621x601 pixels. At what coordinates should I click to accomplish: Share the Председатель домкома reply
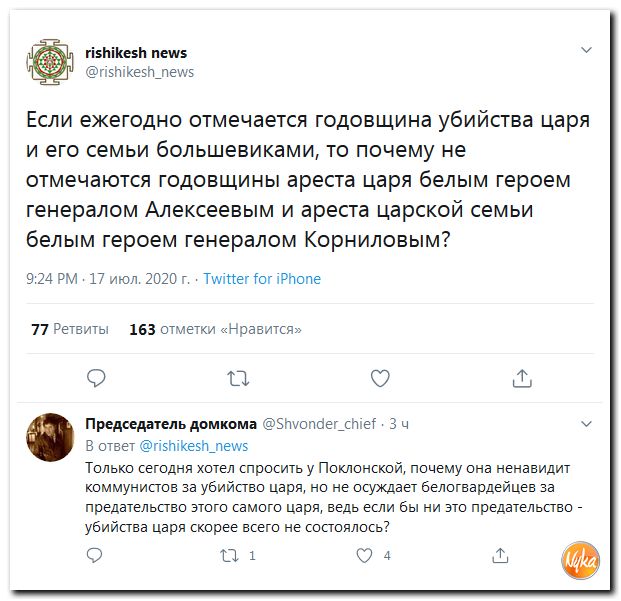tap(501, 555)
